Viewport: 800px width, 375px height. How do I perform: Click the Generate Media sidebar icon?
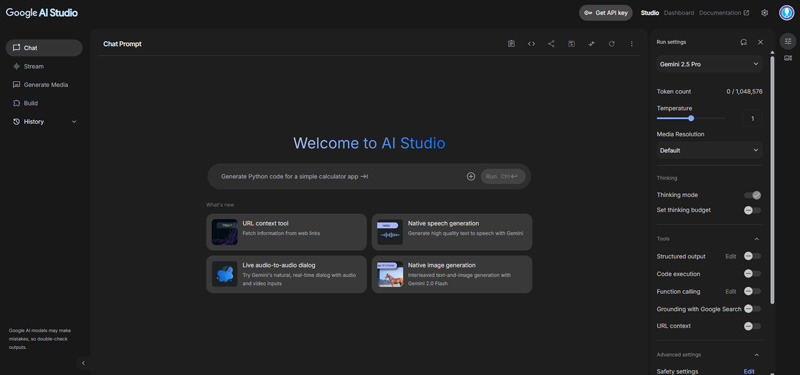(x=16, y=85)
